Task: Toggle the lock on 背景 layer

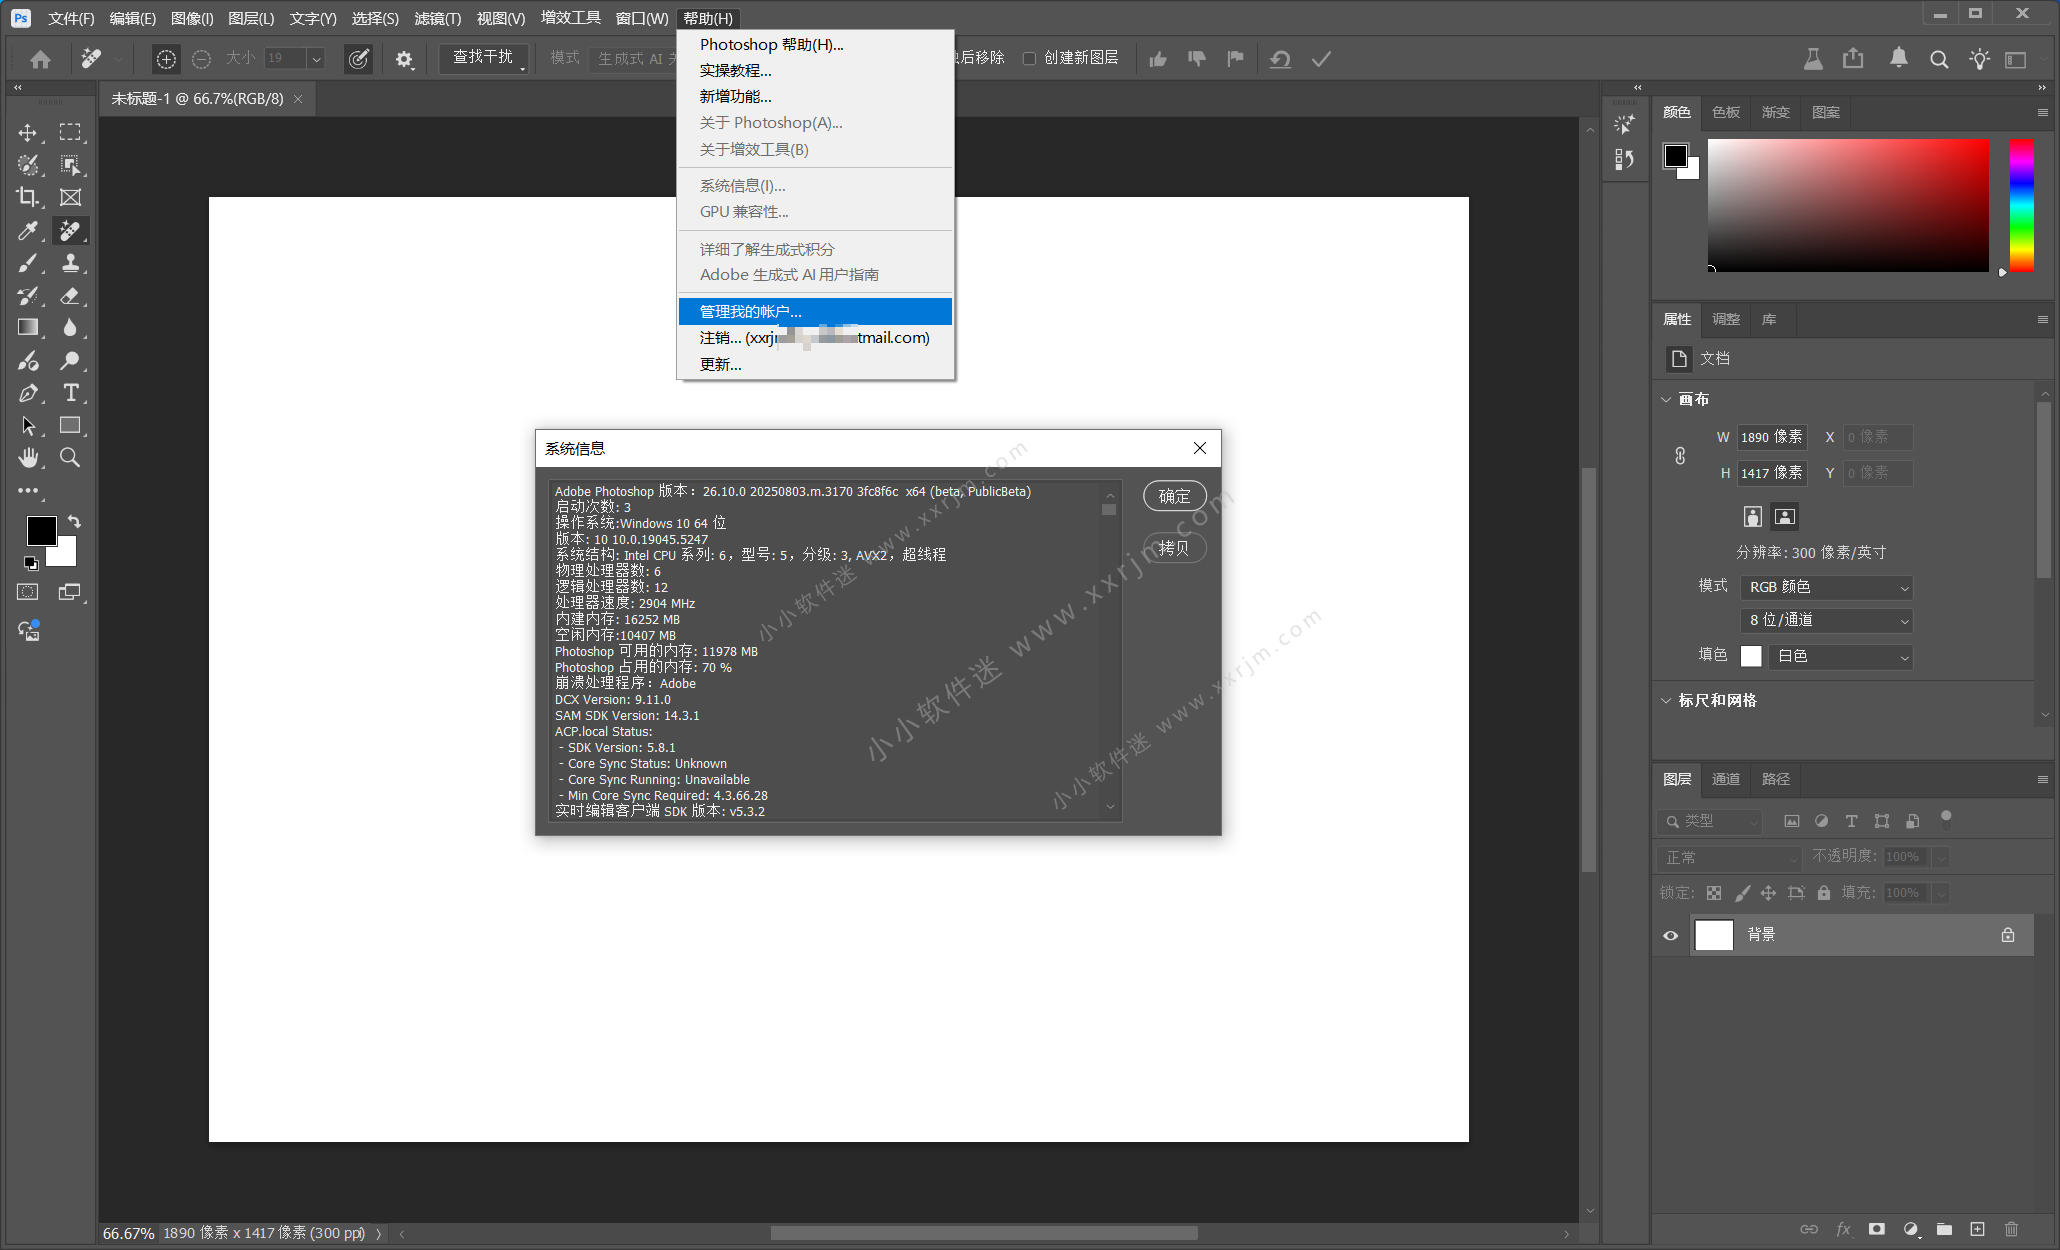Action: coord(2008,936)
